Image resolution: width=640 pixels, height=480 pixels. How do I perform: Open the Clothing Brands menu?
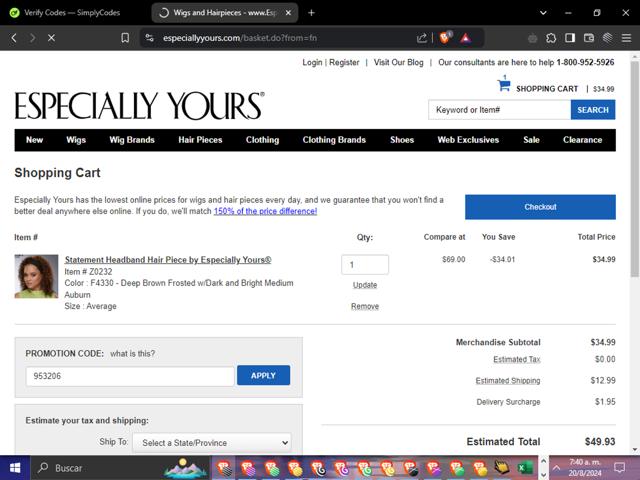[x=334, y=140]
